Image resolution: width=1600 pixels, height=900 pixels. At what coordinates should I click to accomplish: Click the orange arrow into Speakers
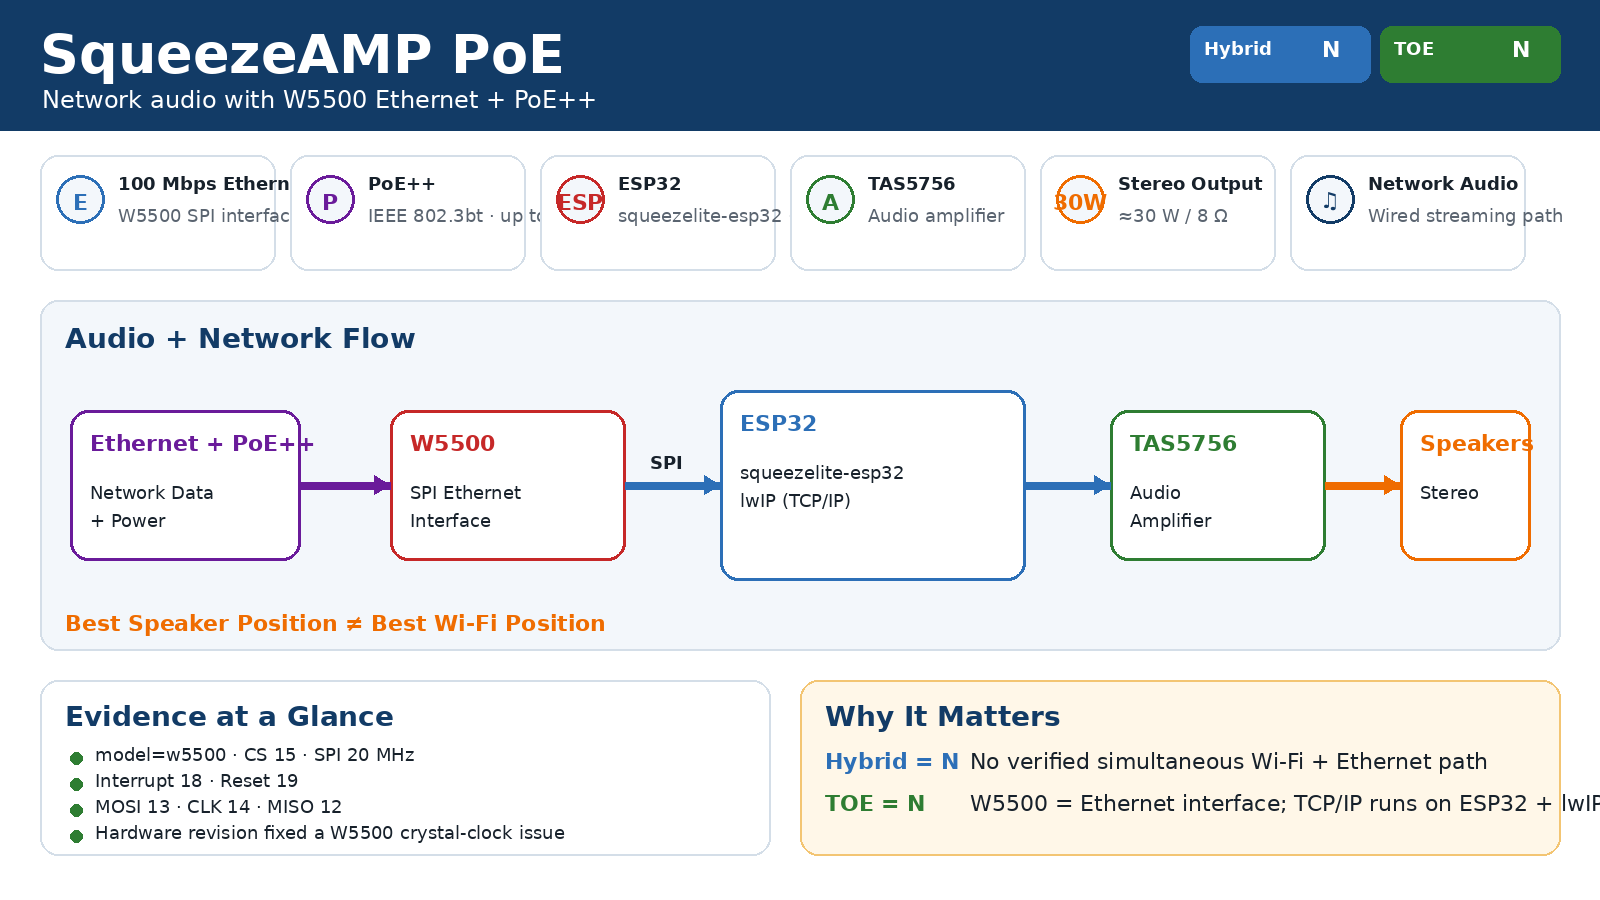1363,485
